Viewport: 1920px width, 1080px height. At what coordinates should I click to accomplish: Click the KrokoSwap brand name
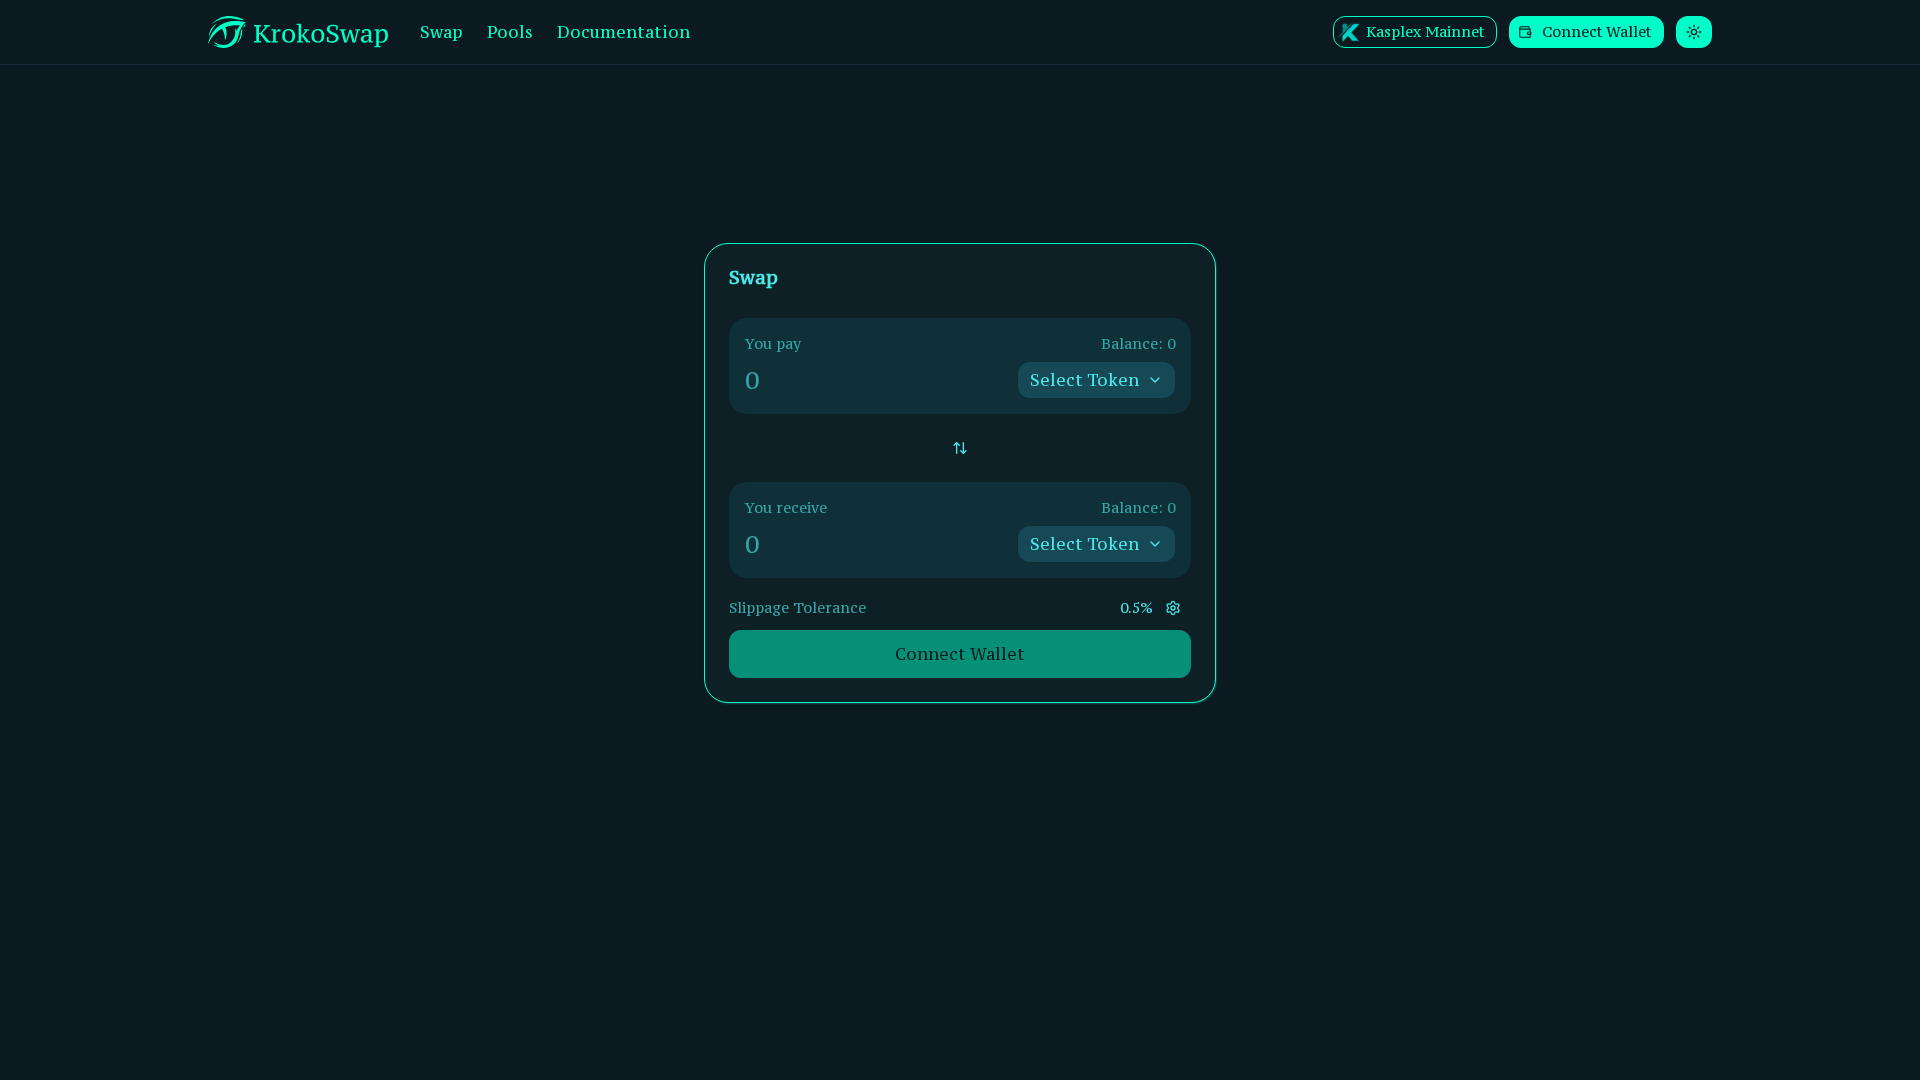321,33
